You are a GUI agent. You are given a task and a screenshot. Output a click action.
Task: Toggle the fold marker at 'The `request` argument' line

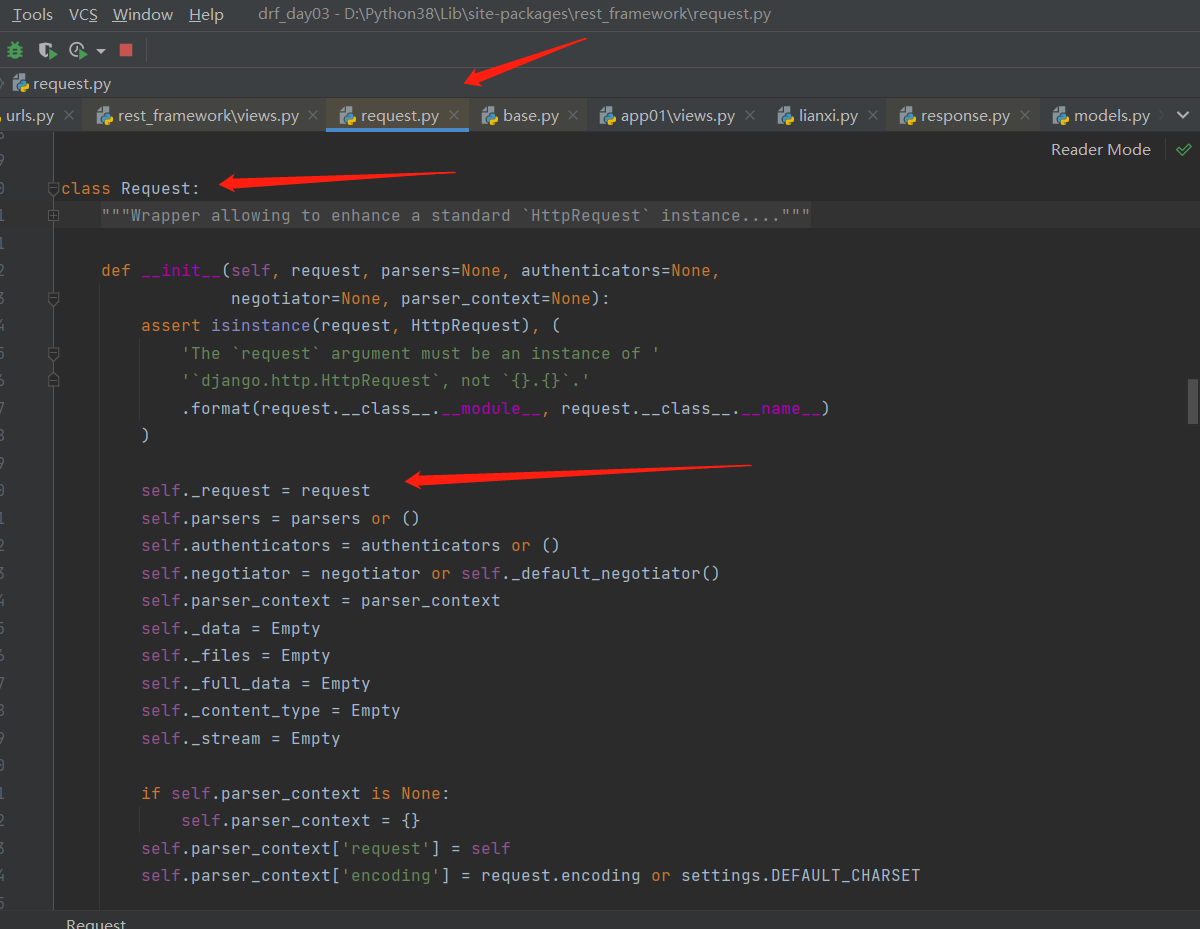pyautogui.click(x=53, y=353)
